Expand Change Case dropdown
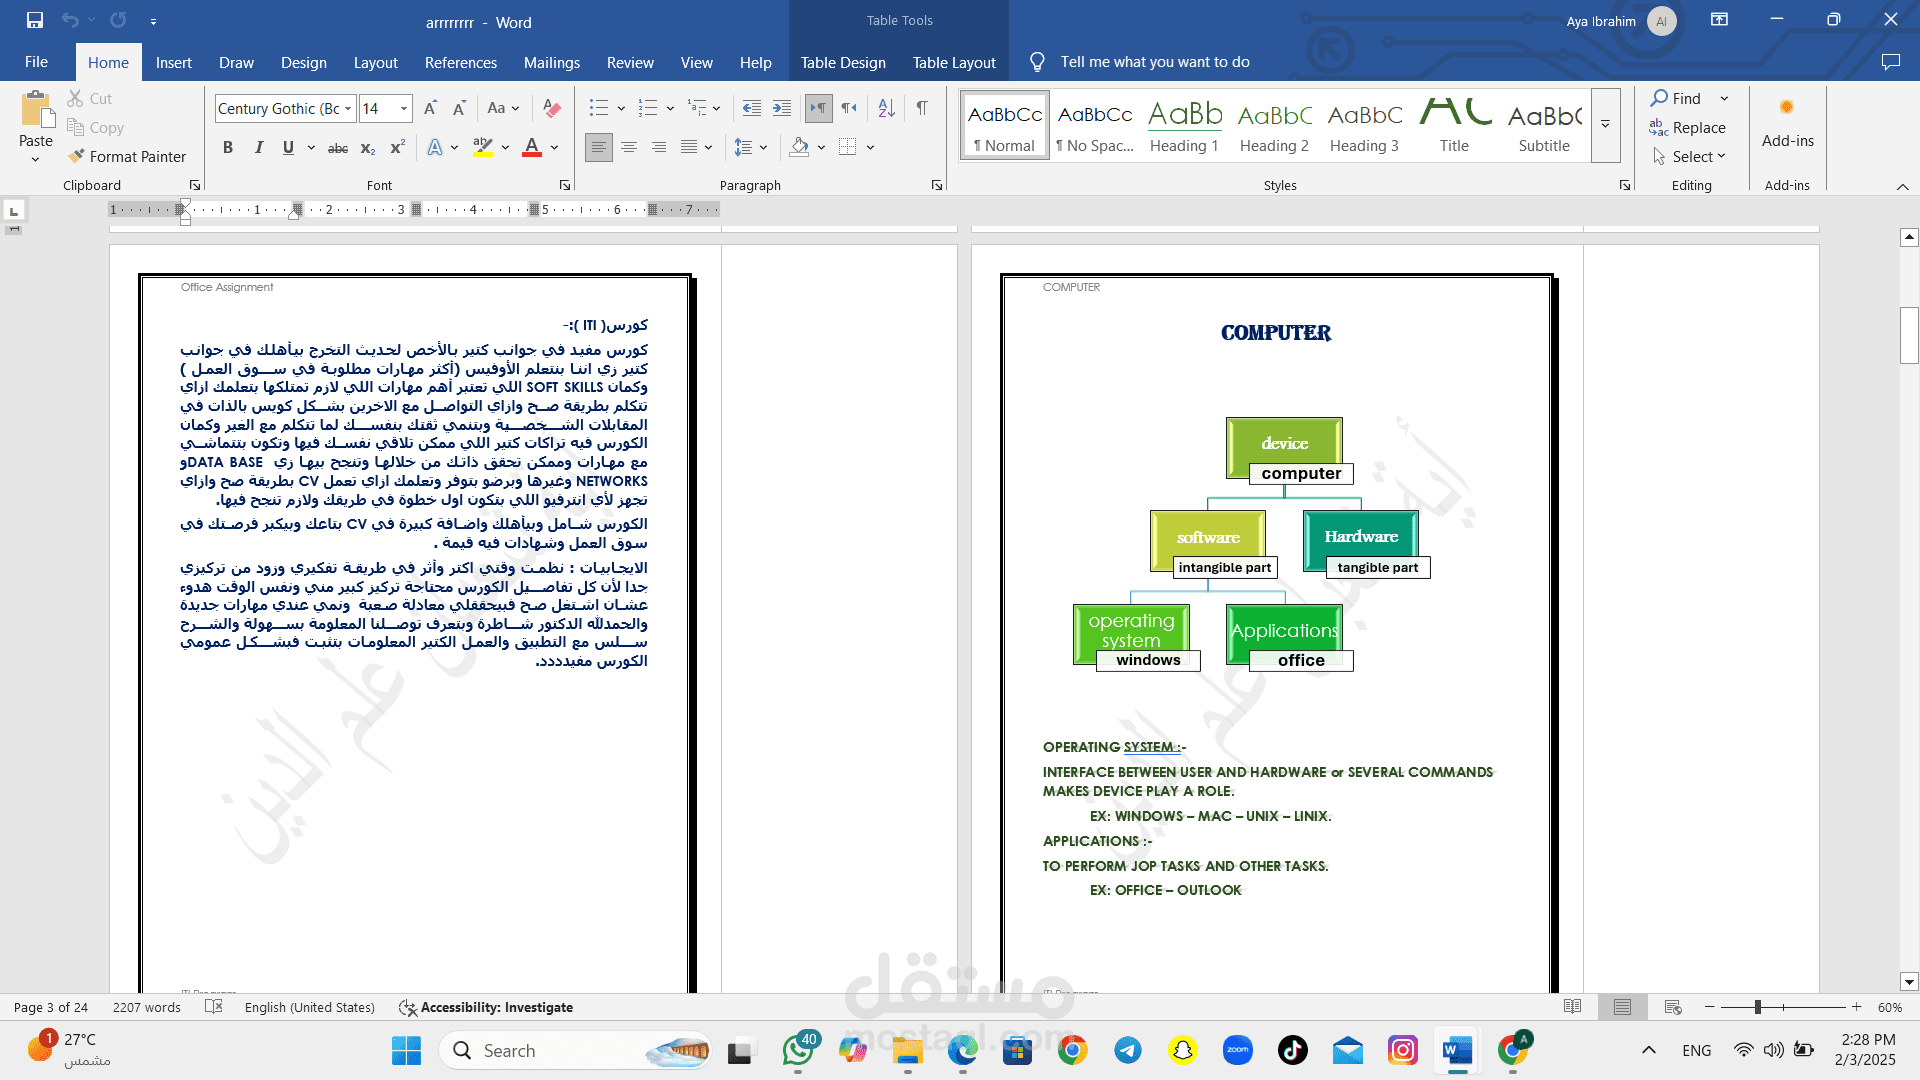Screen dimensions: 1920x1080 [515, 109]
